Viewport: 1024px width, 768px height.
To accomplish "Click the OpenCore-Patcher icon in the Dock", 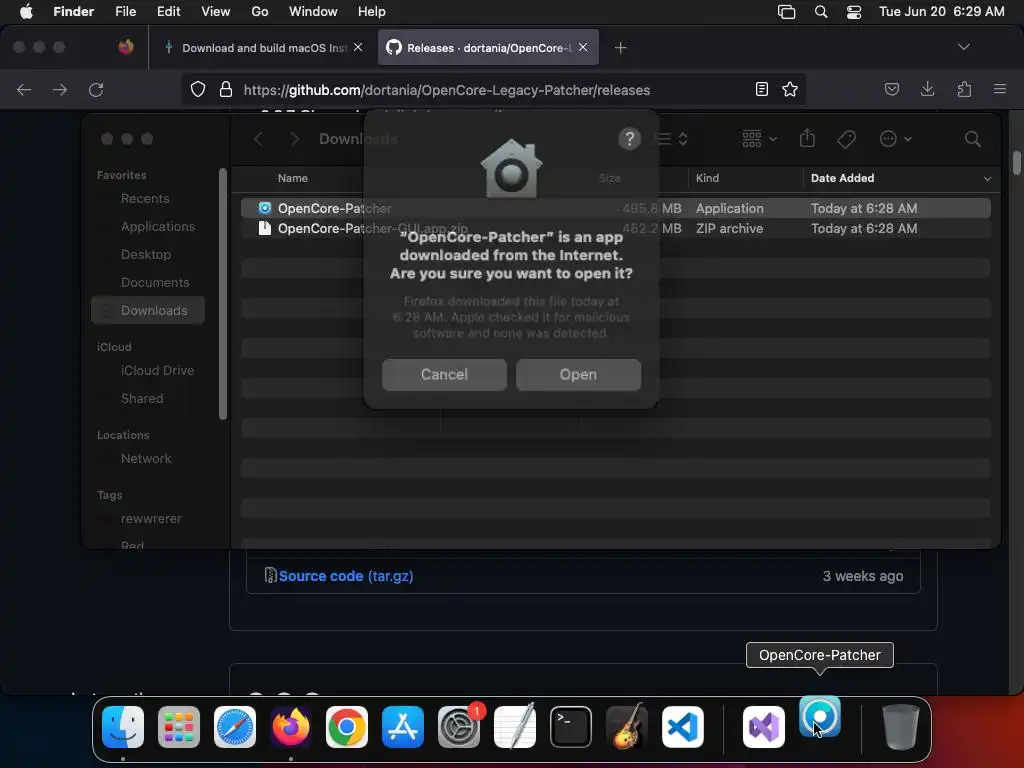I will pyautogui.click(x=820, y=717).
